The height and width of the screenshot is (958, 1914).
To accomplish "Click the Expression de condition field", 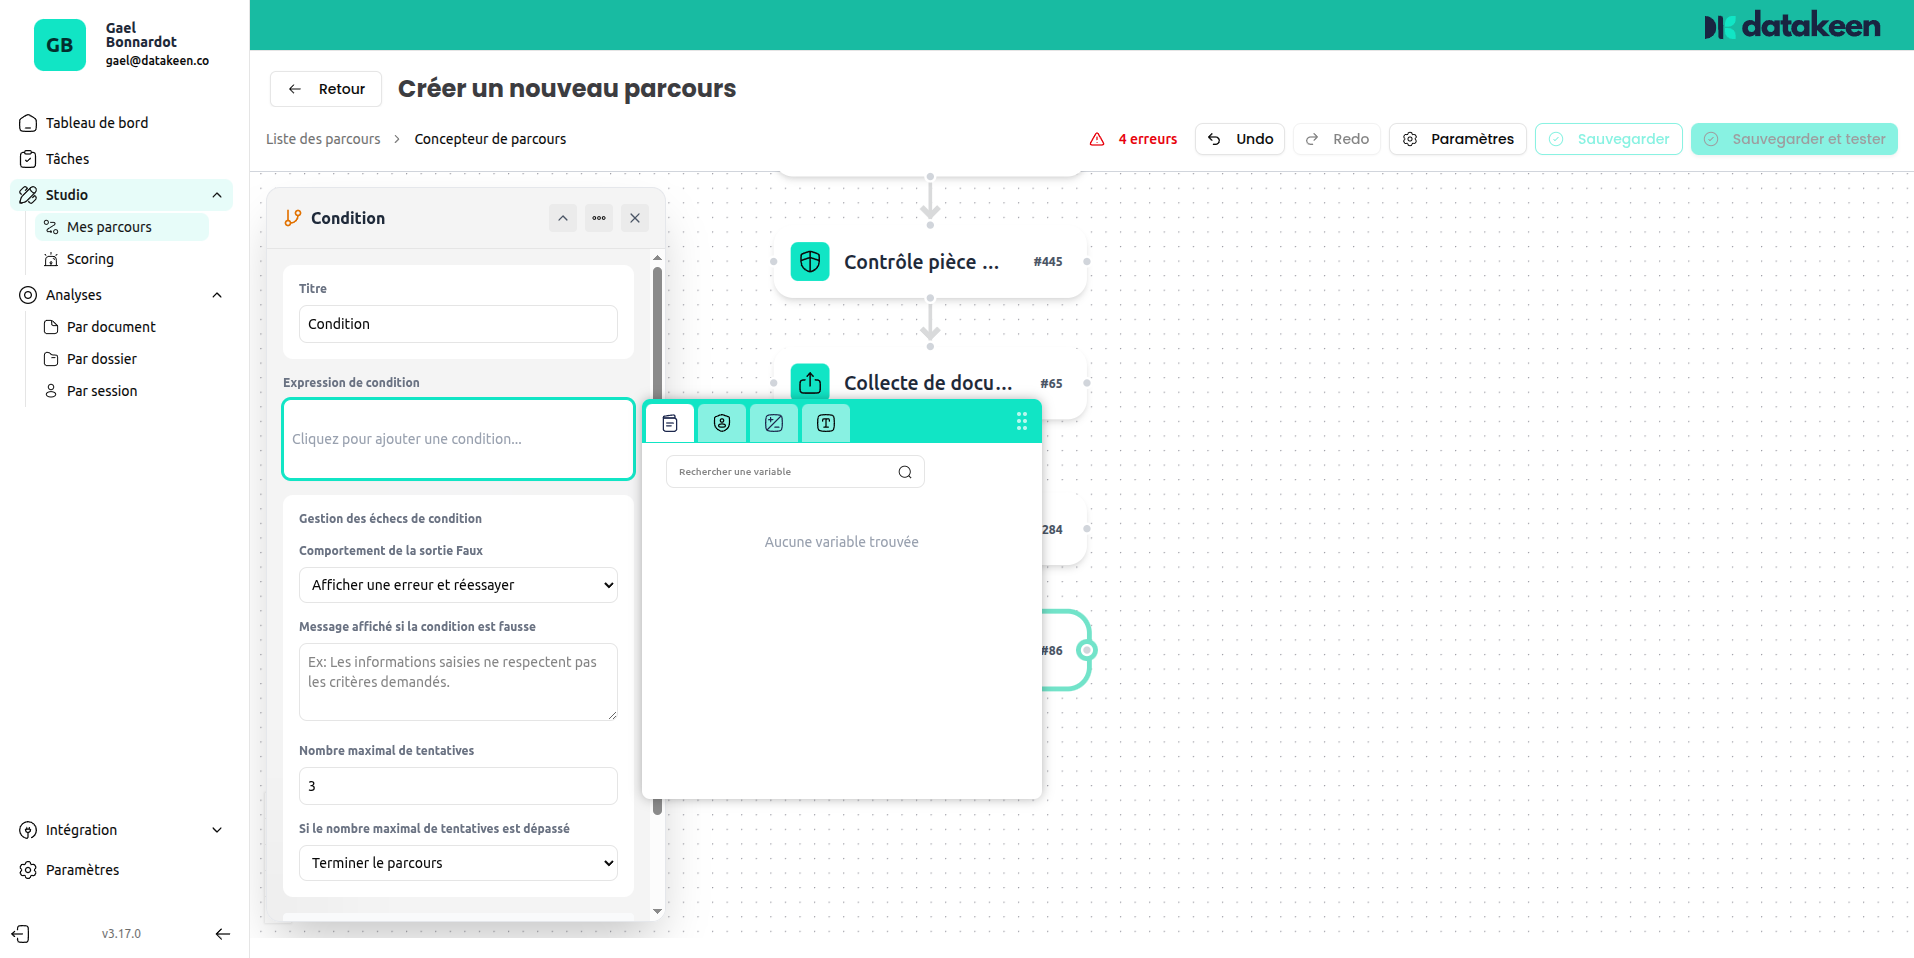I will click(x=458, y=439).
